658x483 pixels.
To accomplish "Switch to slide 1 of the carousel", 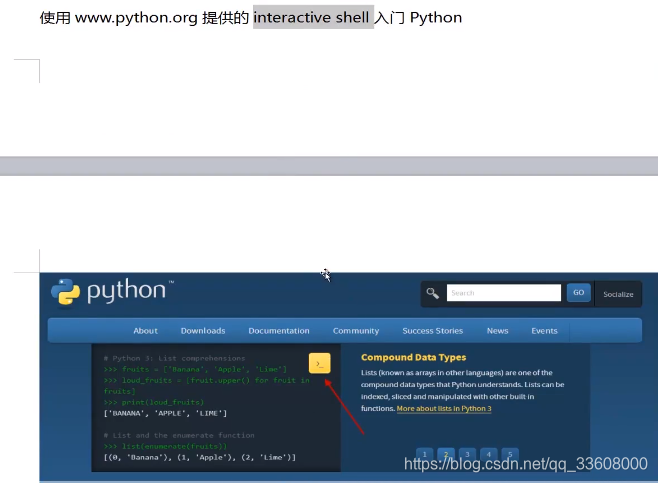I will pyautogui.click(x=425, y=454).
